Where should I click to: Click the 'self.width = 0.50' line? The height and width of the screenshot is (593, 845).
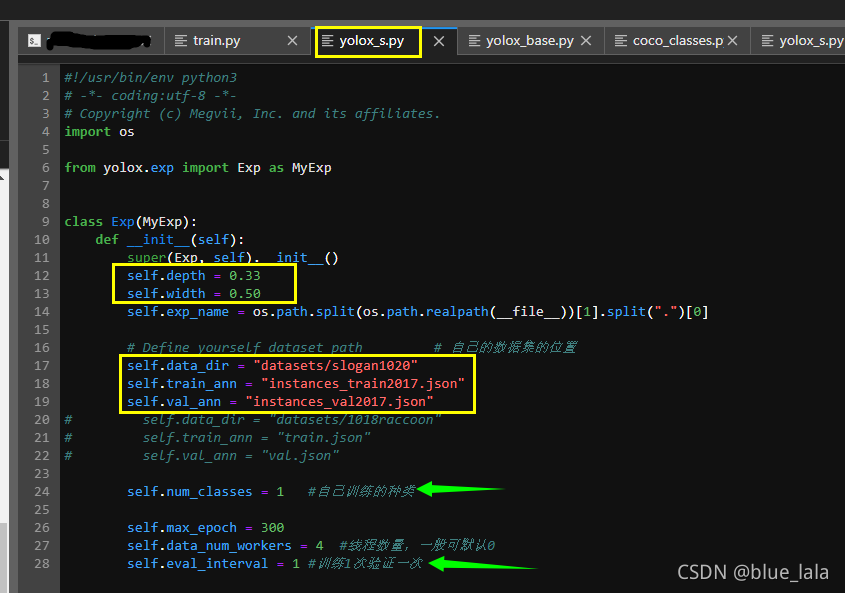click(x=193, y=293)
